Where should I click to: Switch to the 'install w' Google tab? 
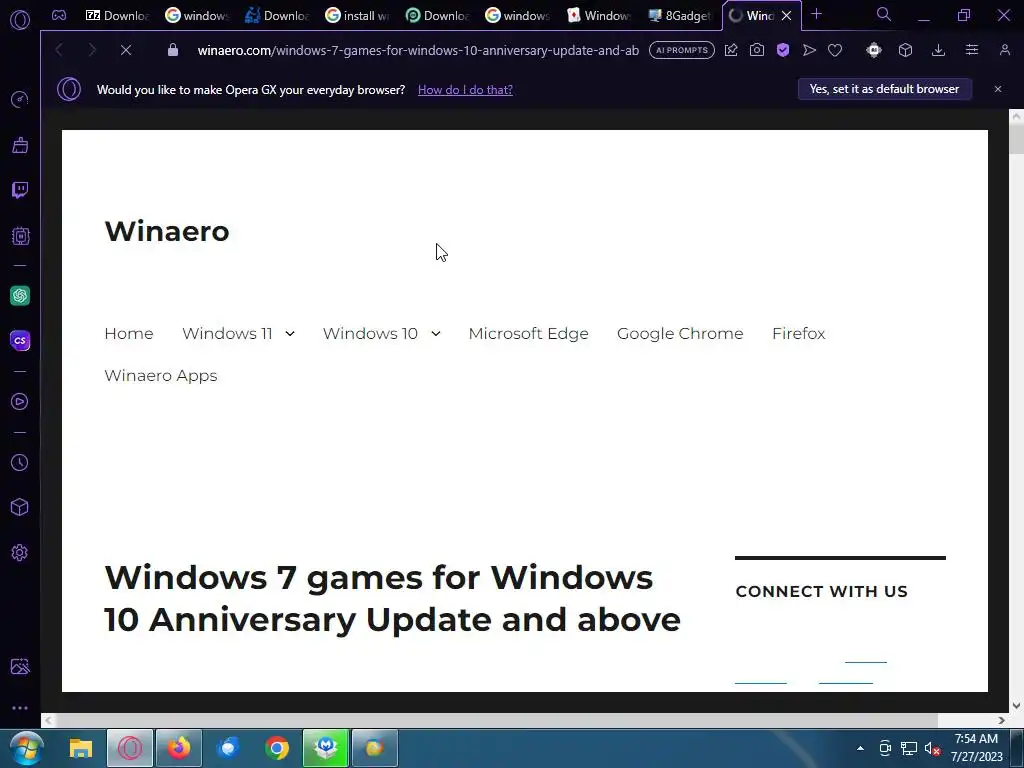pos(358,15)
